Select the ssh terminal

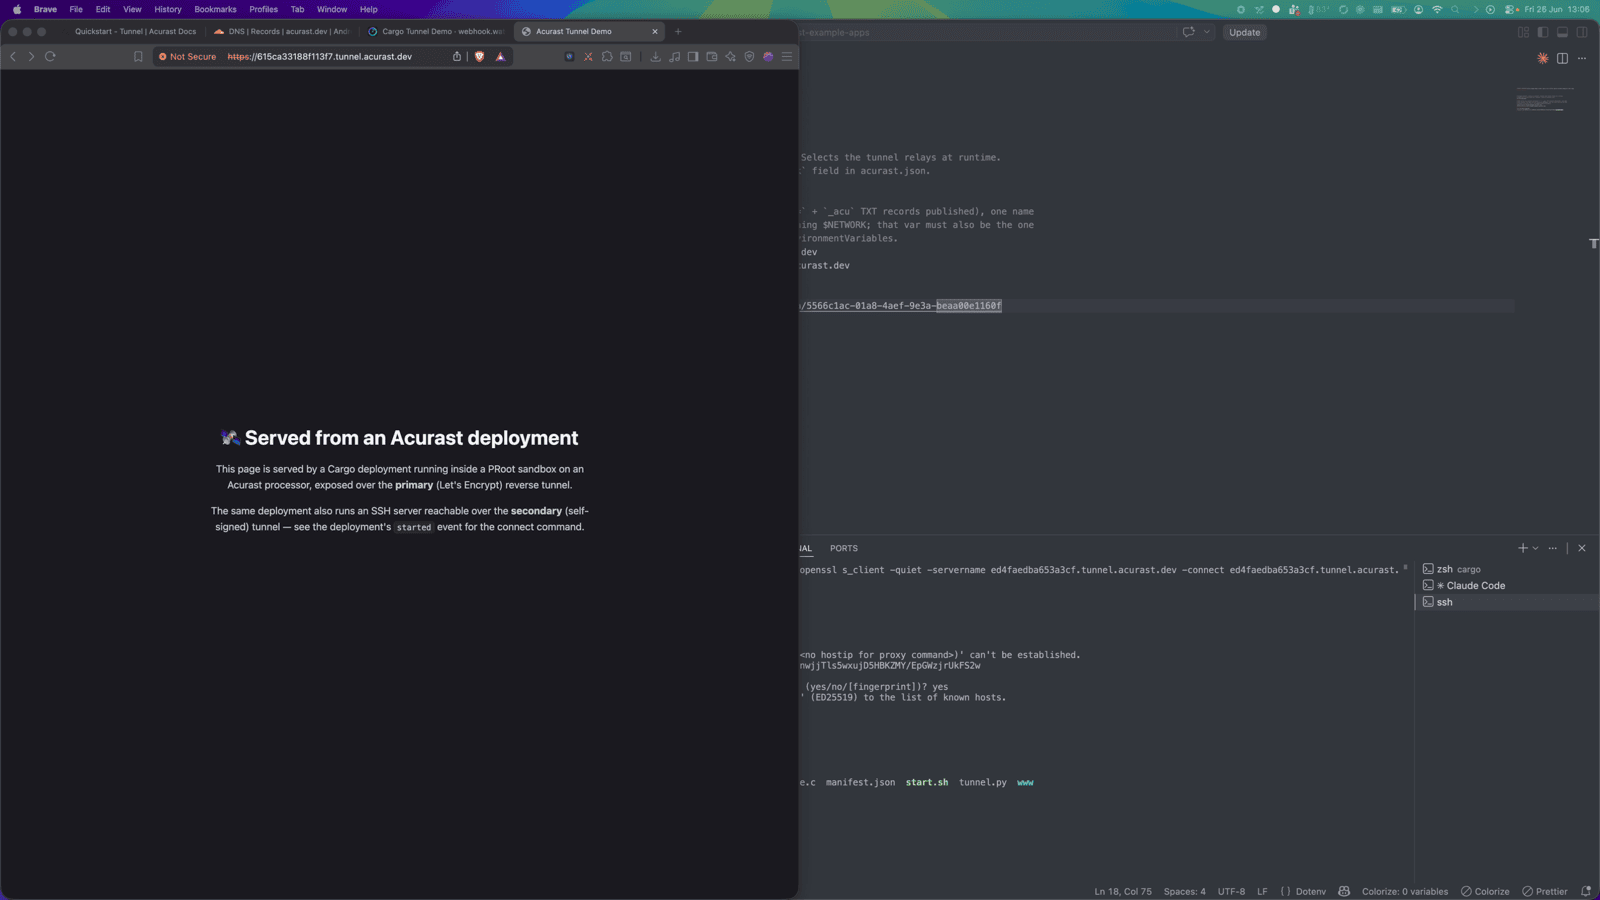[1507, 602]
